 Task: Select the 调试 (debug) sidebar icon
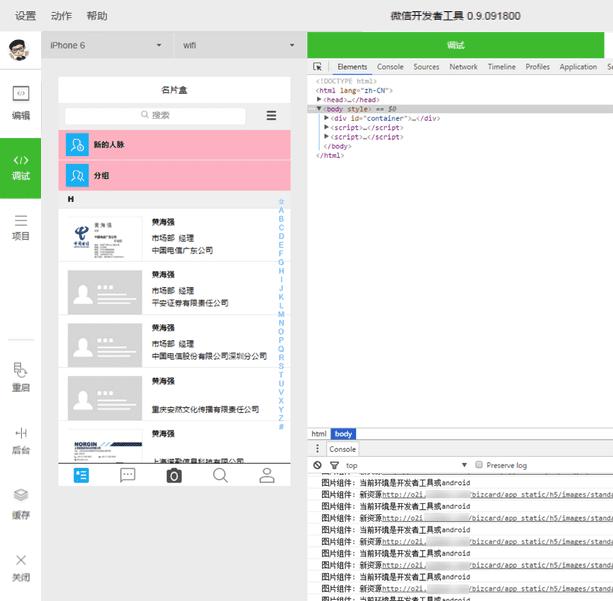[x=21, y=168]
